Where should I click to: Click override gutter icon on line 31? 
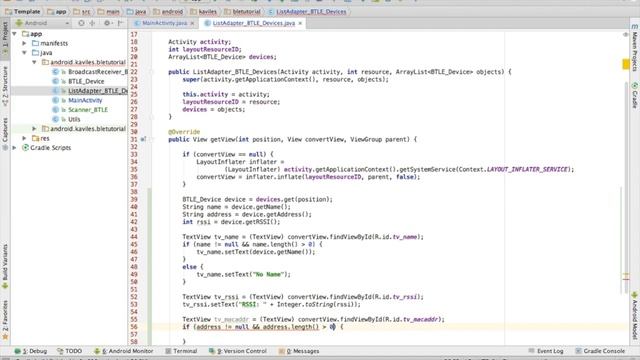pos(143,140)
